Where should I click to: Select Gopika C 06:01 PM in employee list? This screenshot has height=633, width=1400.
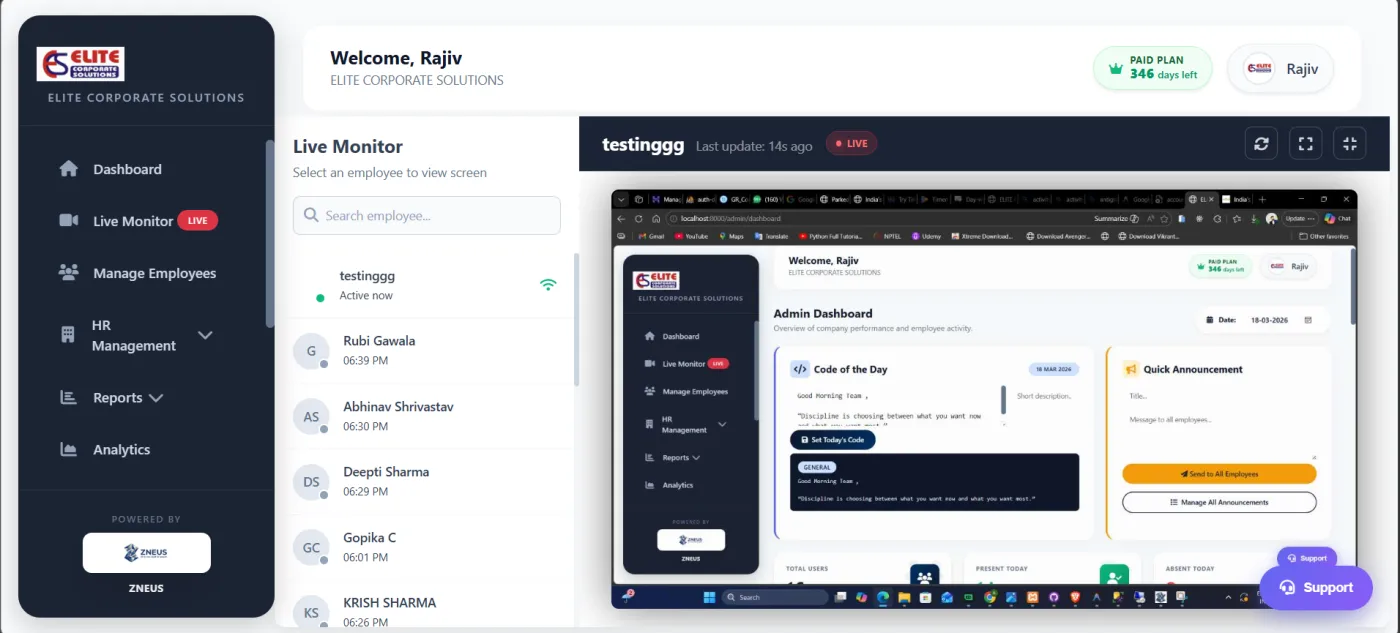432,548
